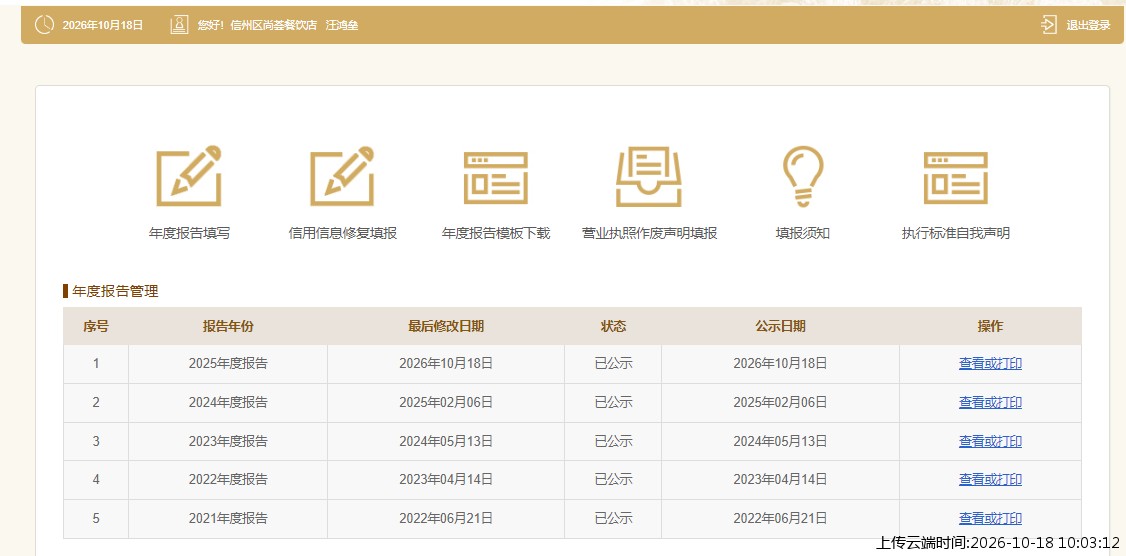Click last-modified date 2024年05月13日
Image resolution: width=1126 pixels, height=556 pixels.
pos(446,441)
